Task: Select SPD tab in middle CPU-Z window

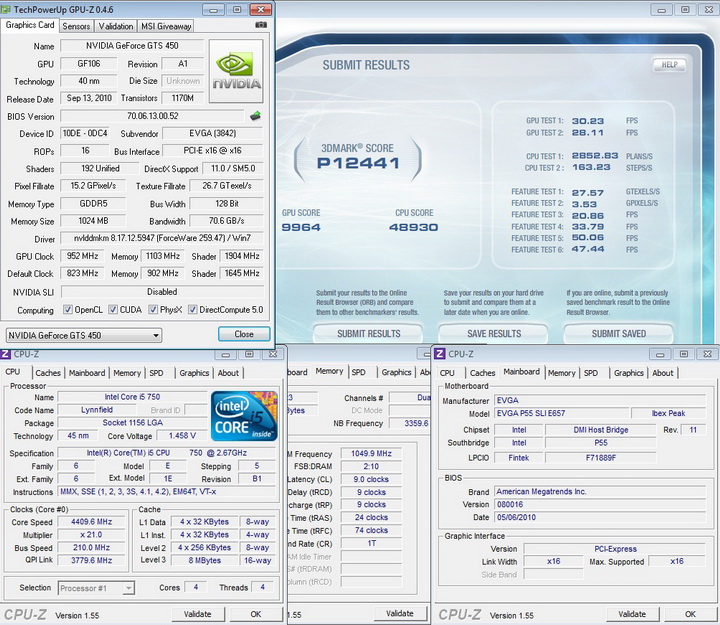Action: (359, 372)
